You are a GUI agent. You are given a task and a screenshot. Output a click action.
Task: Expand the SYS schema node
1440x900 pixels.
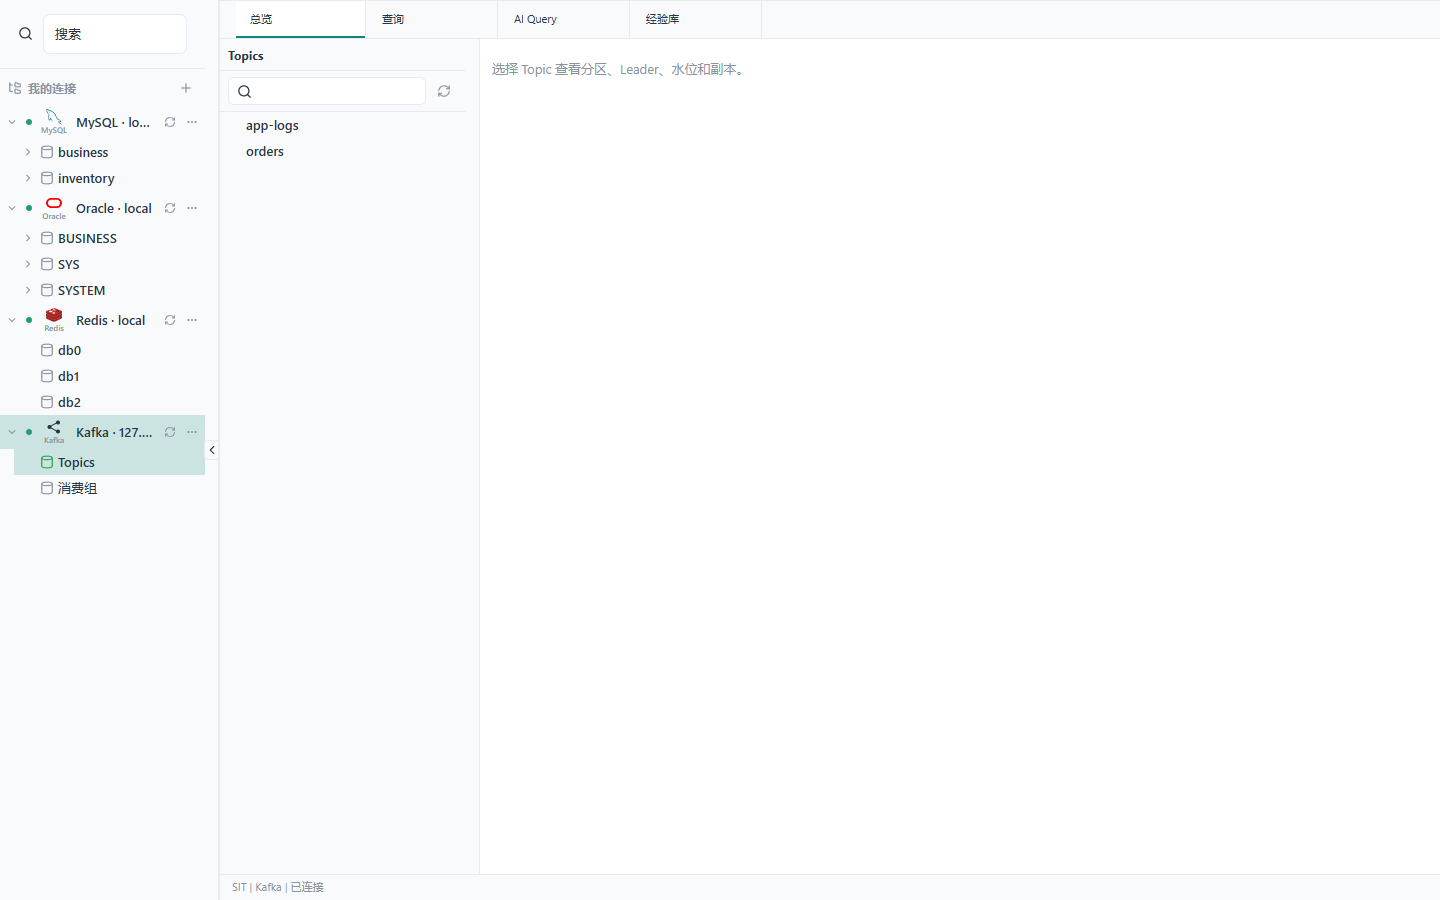tap(28, 264)
